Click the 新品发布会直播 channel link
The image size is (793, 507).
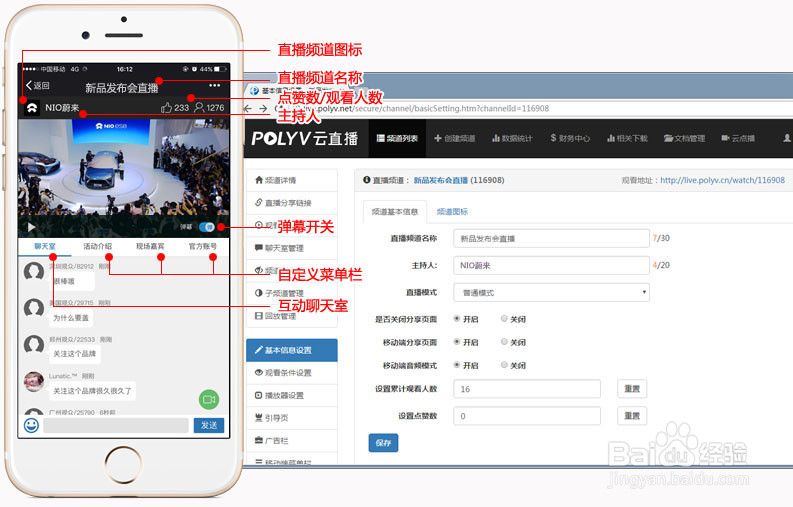(440, 180)
